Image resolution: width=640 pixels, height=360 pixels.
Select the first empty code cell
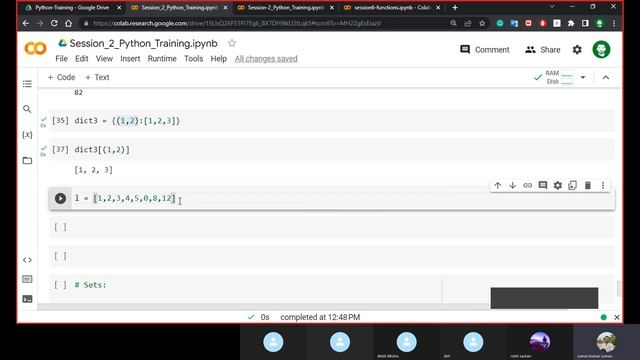[331, 227]
